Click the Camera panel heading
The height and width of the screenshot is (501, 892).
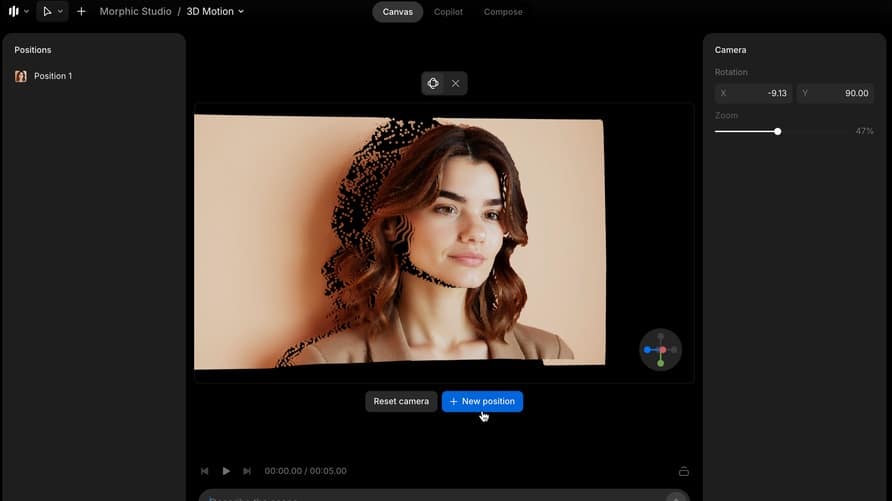(730, 50)
